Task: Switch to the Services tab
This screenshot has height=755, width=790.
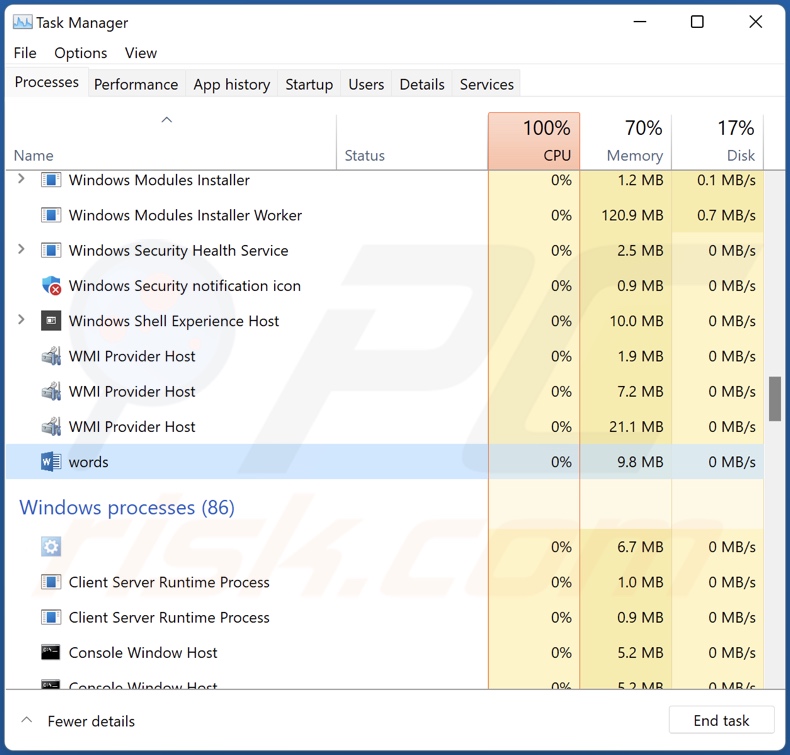Action: (x=487, y=84)
